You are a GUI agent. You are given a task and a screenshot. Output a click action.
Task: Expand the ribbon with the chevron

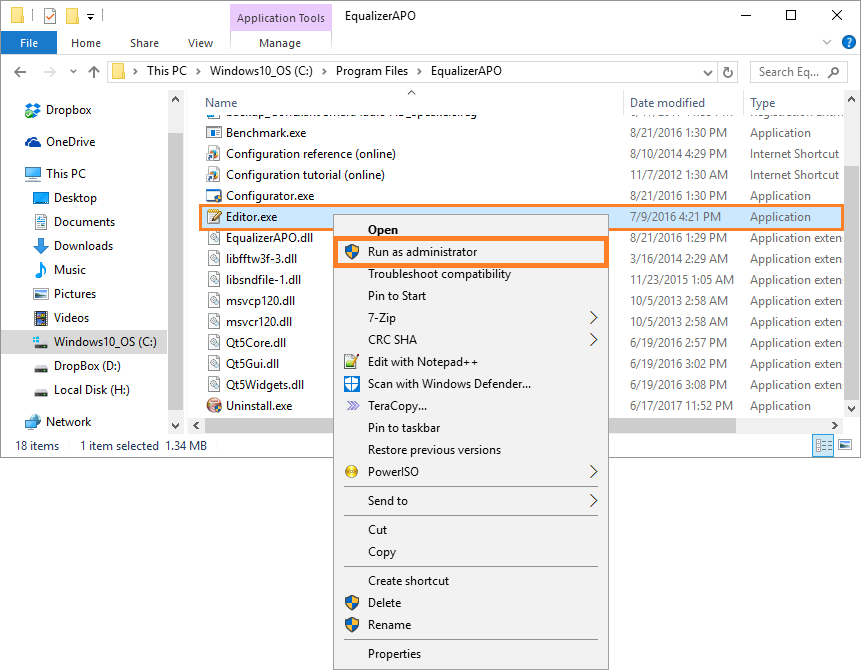827,42
